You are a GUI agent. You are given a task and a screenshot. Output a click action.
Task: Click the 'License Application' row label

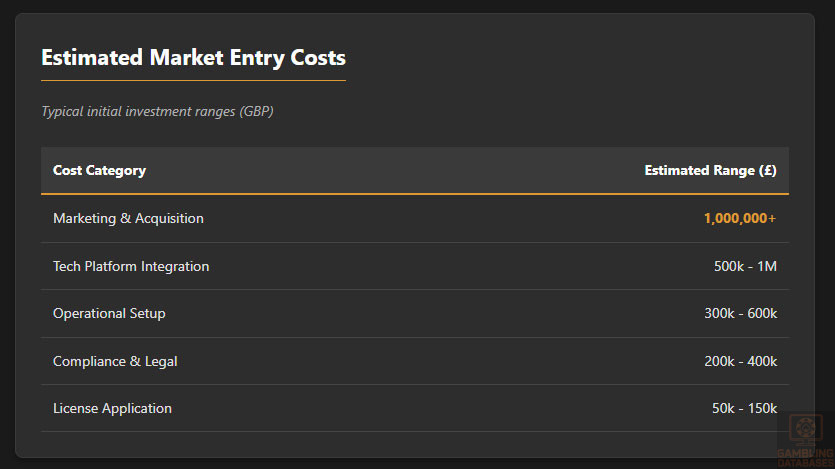pos(112,408)
